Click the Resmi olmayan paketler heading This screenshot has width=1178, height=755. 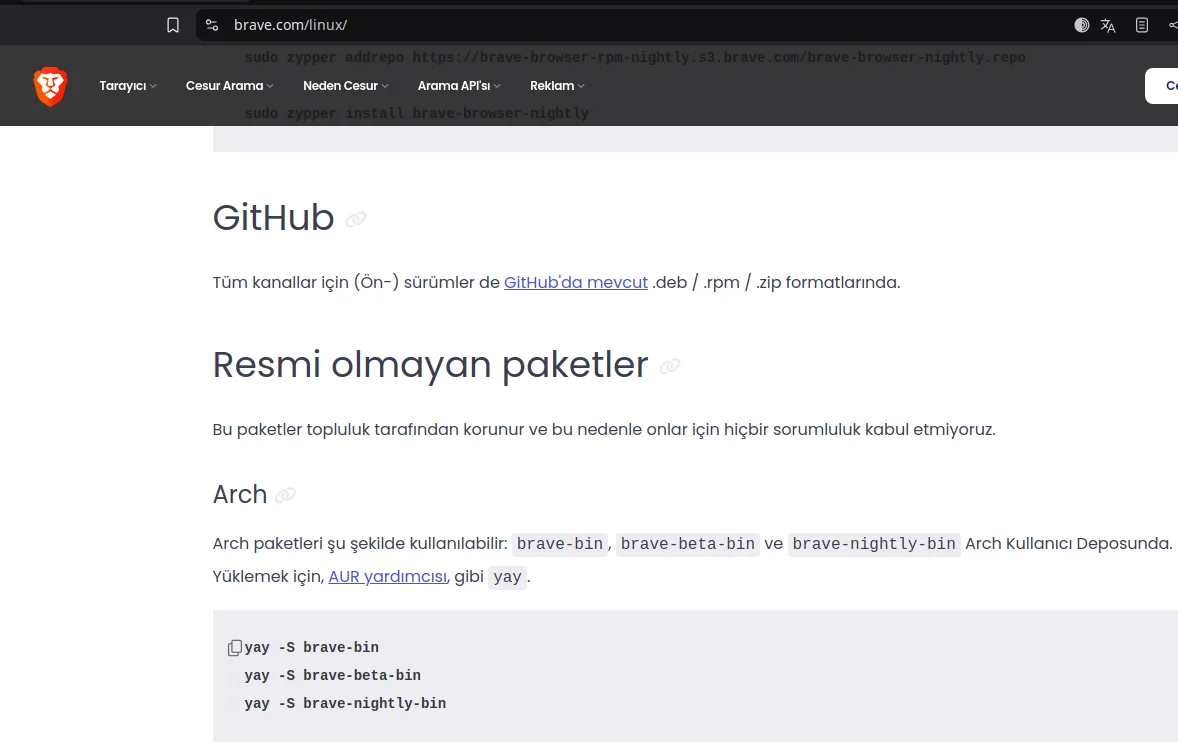[430, 365]
